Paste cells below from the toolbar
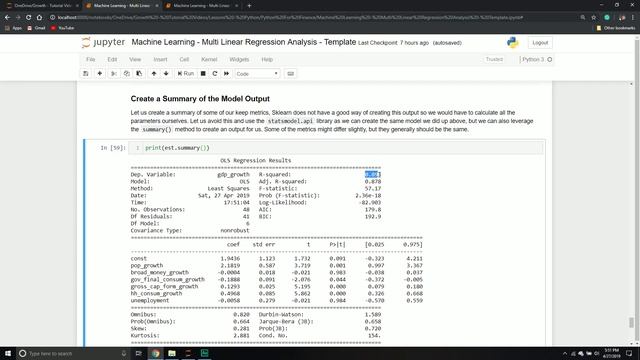This screenshot has height=360, width=640. click(x=139, y=73)
